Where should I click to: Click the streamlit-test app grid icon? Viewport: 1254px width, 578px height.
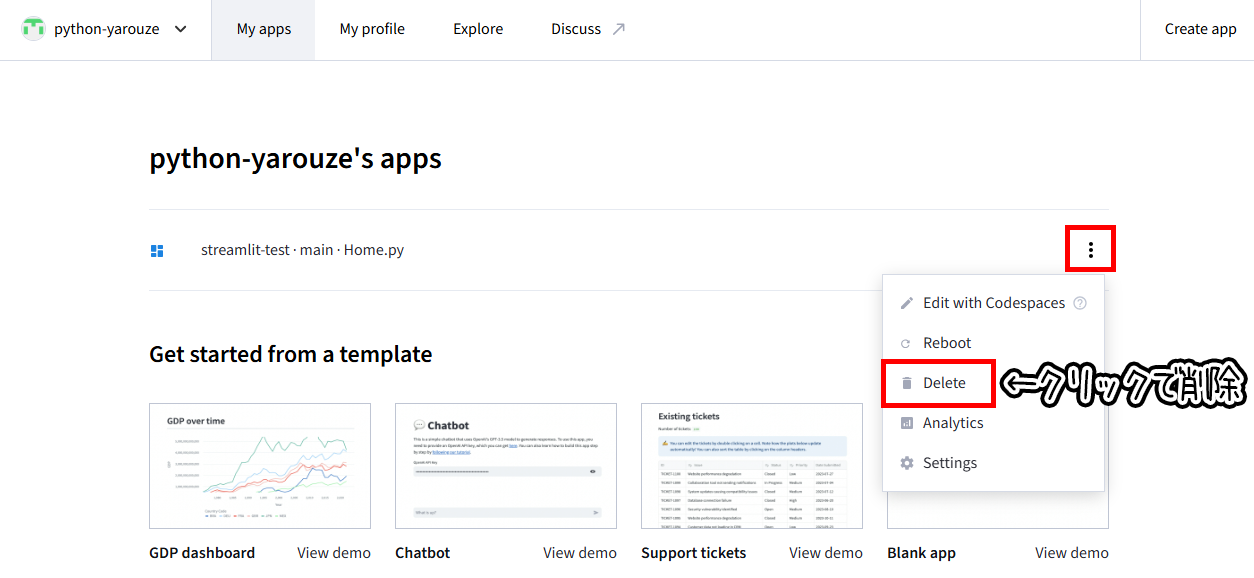[157, 250]
